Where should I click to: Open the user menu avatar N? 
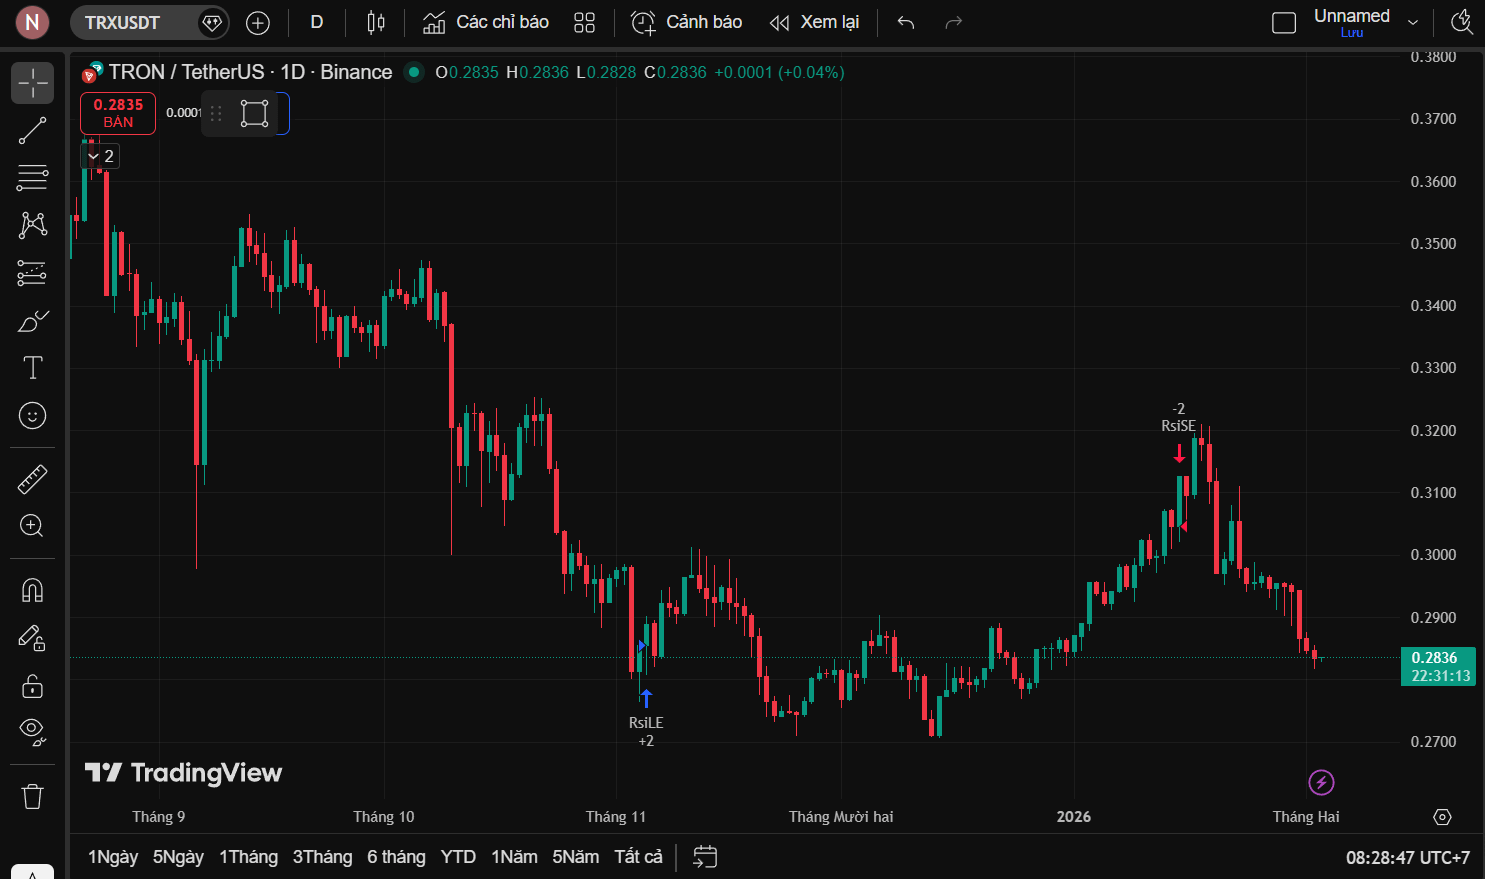(32, 22)
